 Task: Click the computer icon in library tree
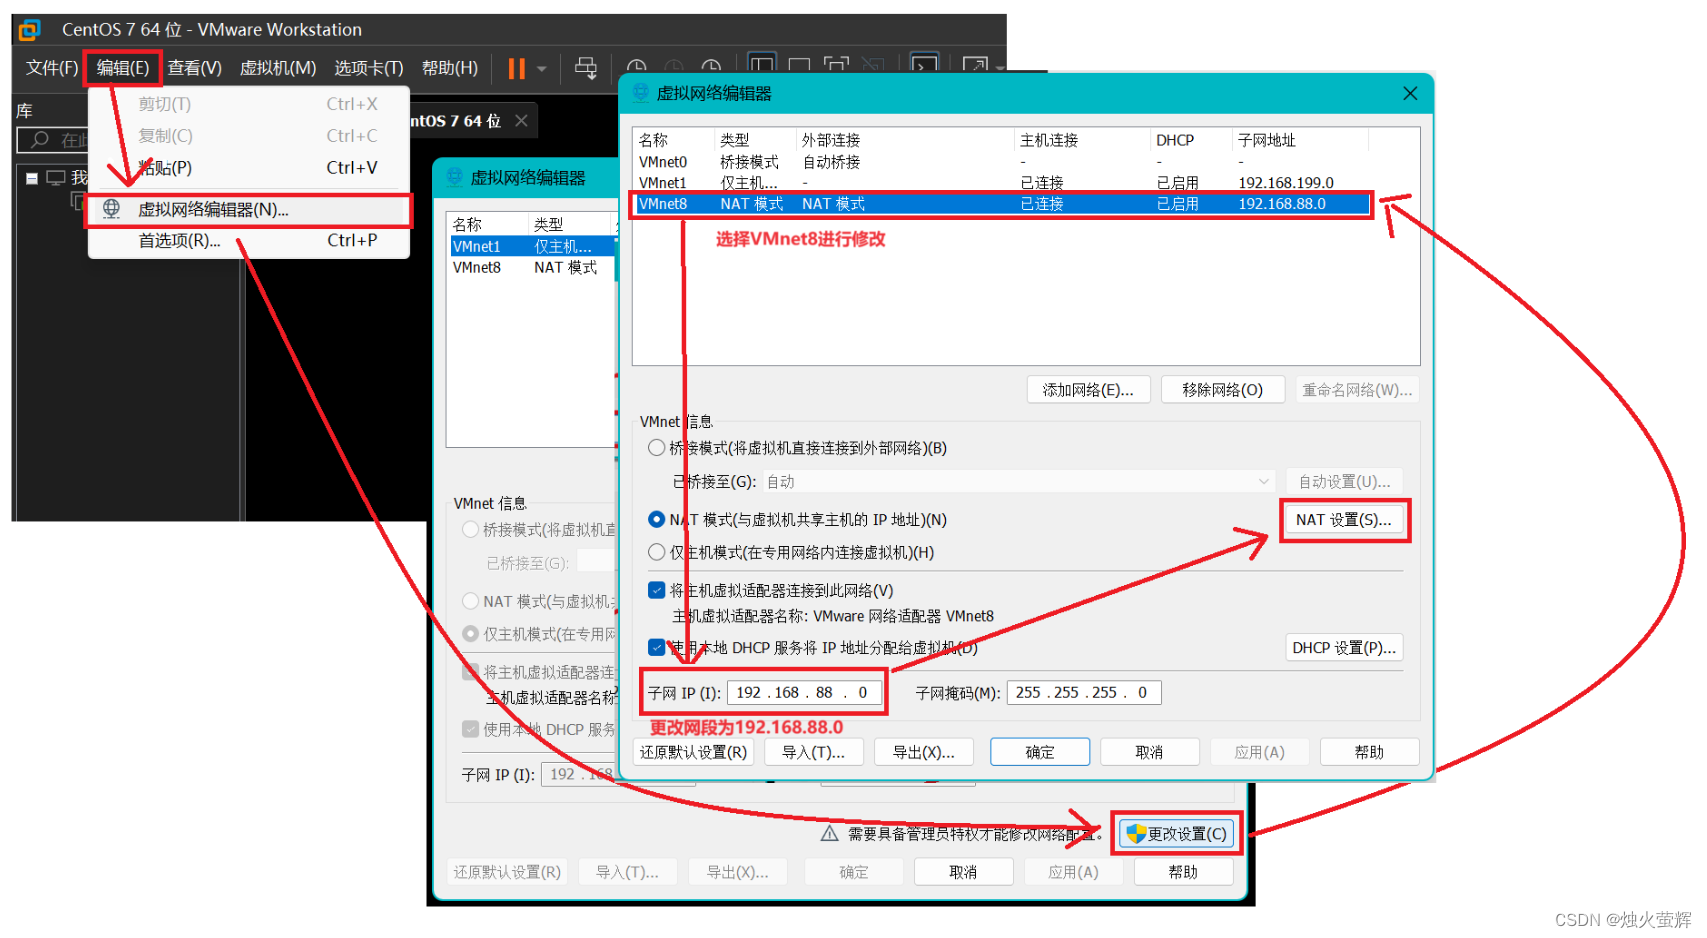point(56,178)
